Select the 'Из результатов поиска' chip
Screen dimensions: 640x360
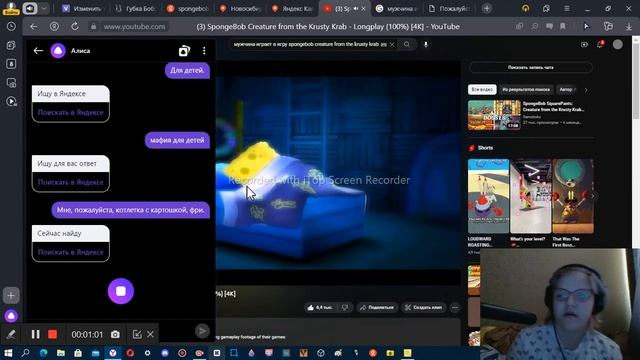[526, 89]
